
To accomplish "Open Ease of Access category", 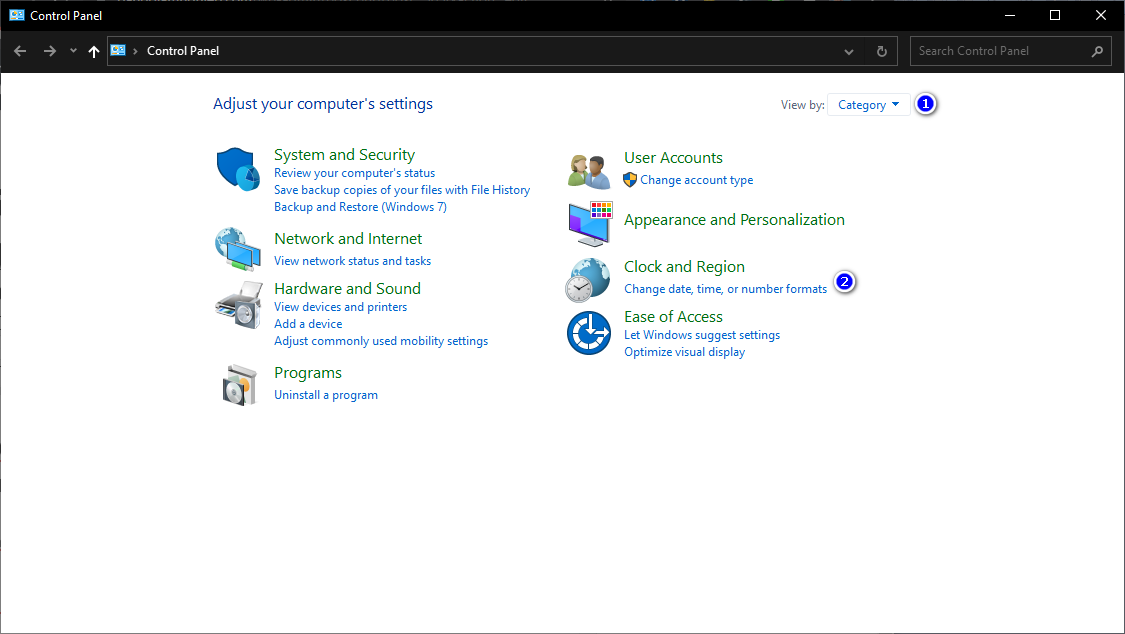I will 673,317.
